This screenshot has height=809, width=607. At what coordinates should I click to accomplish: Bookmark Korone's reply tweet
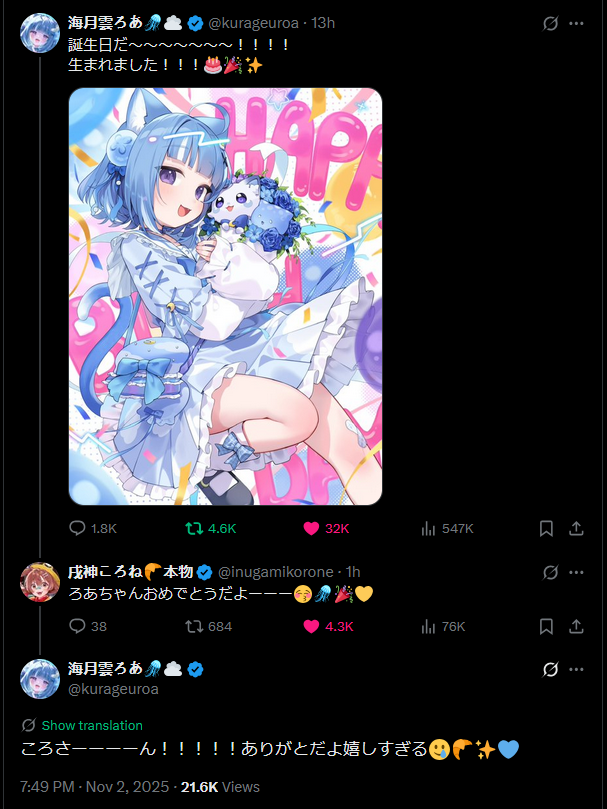[546, 626]
